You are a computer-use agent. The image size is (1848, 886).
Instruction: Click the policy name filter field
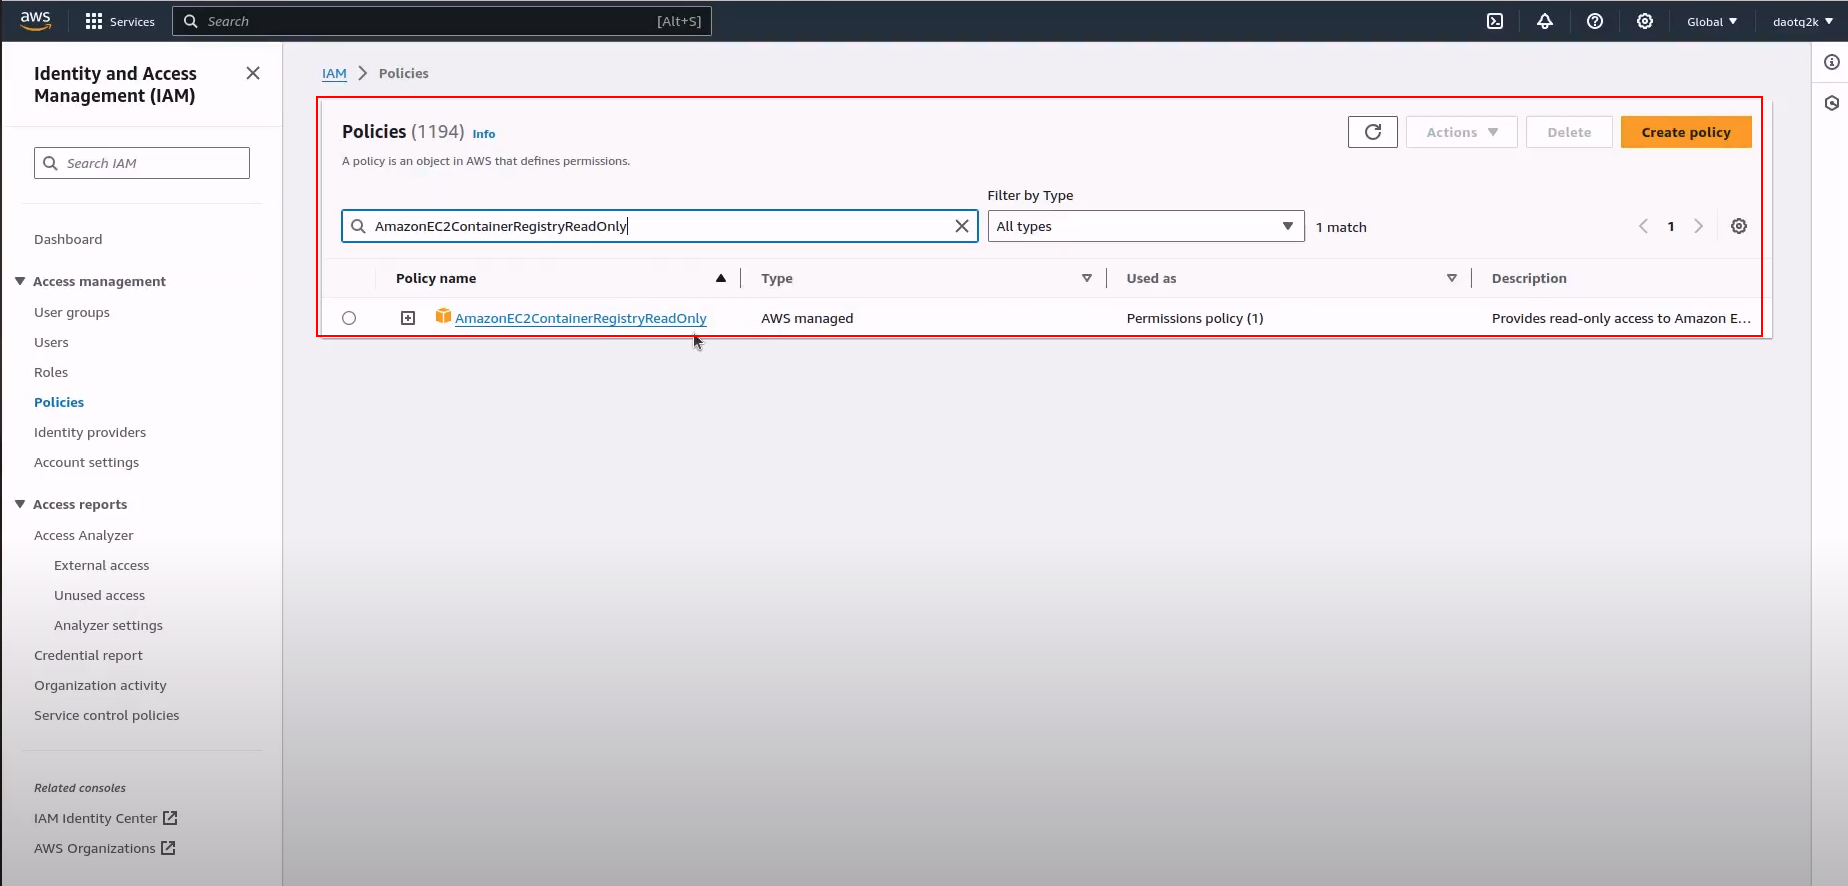click(x=660, y=226)
